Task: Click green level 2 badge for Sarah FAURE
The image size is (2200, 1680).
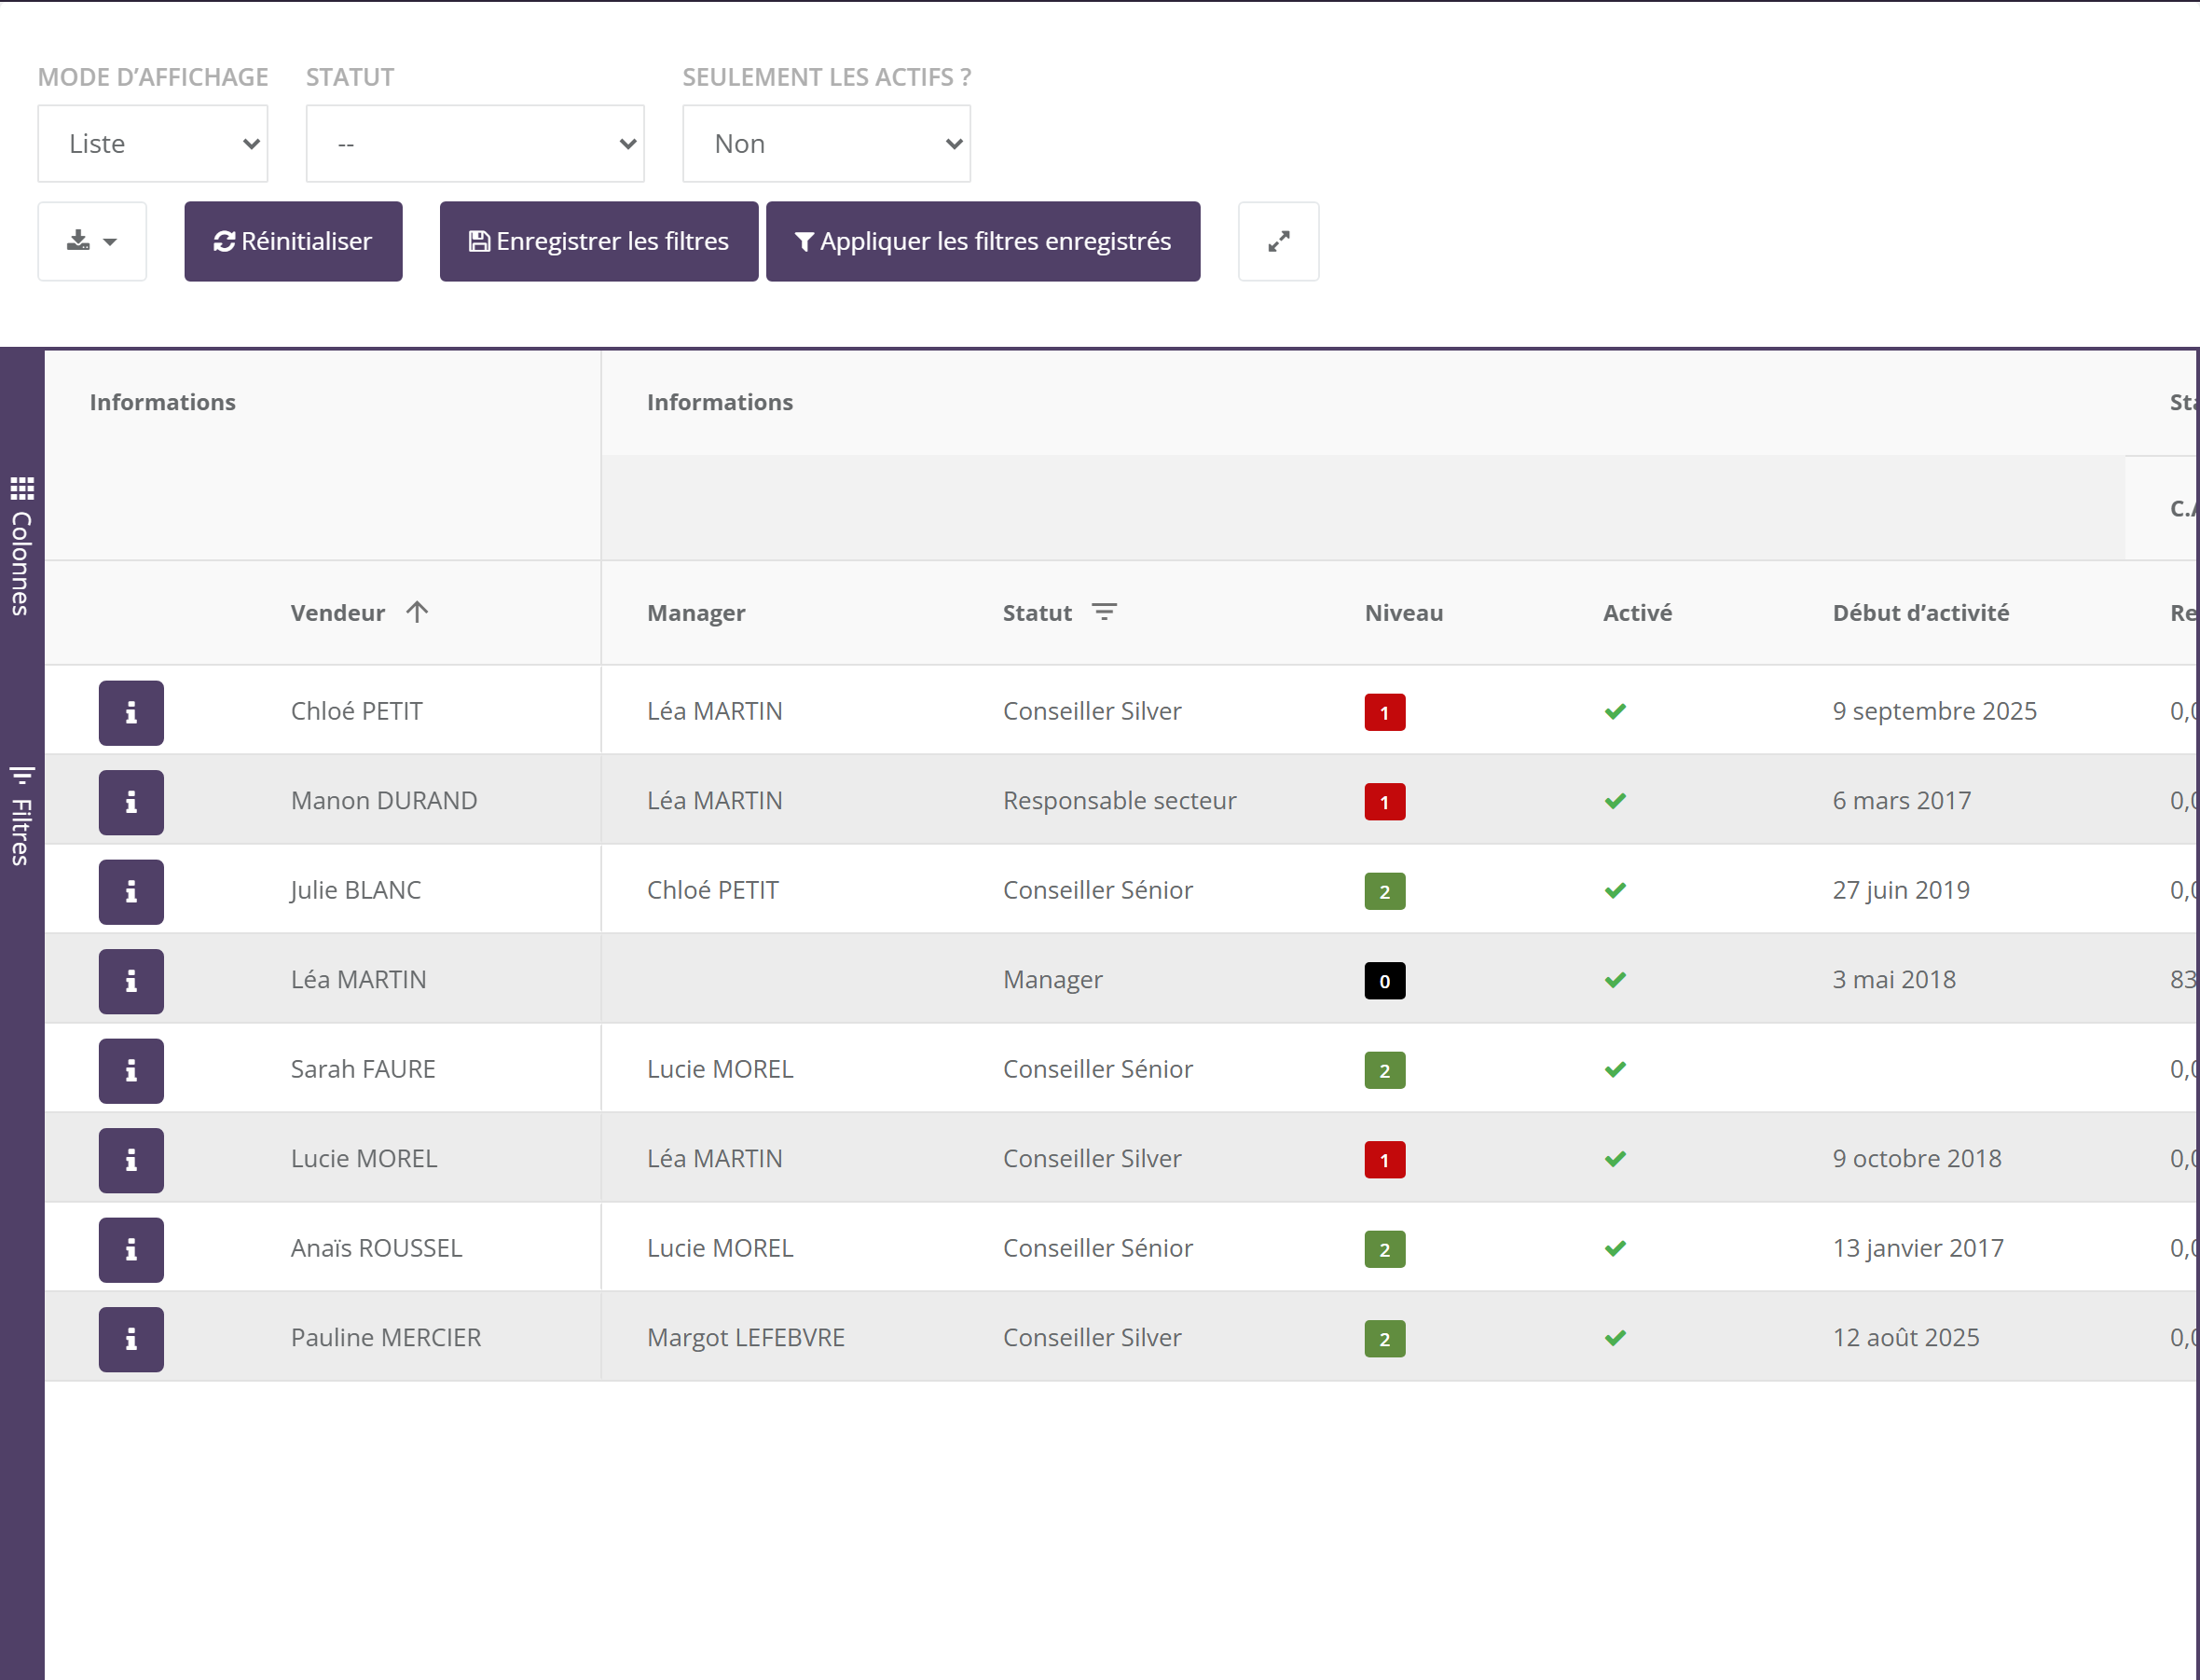Action: (1385, 1071)
